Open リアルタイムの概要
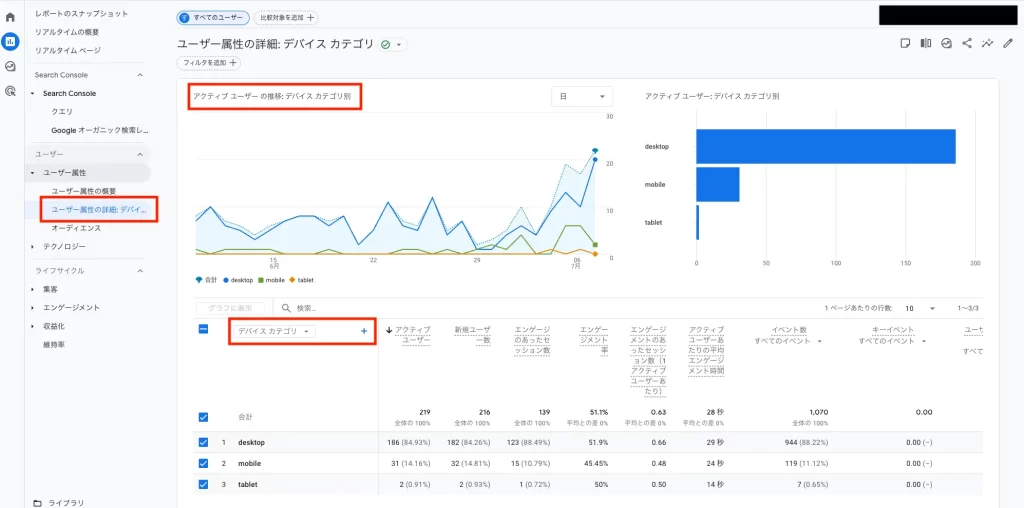The image size is (1024, 508). 67,32
